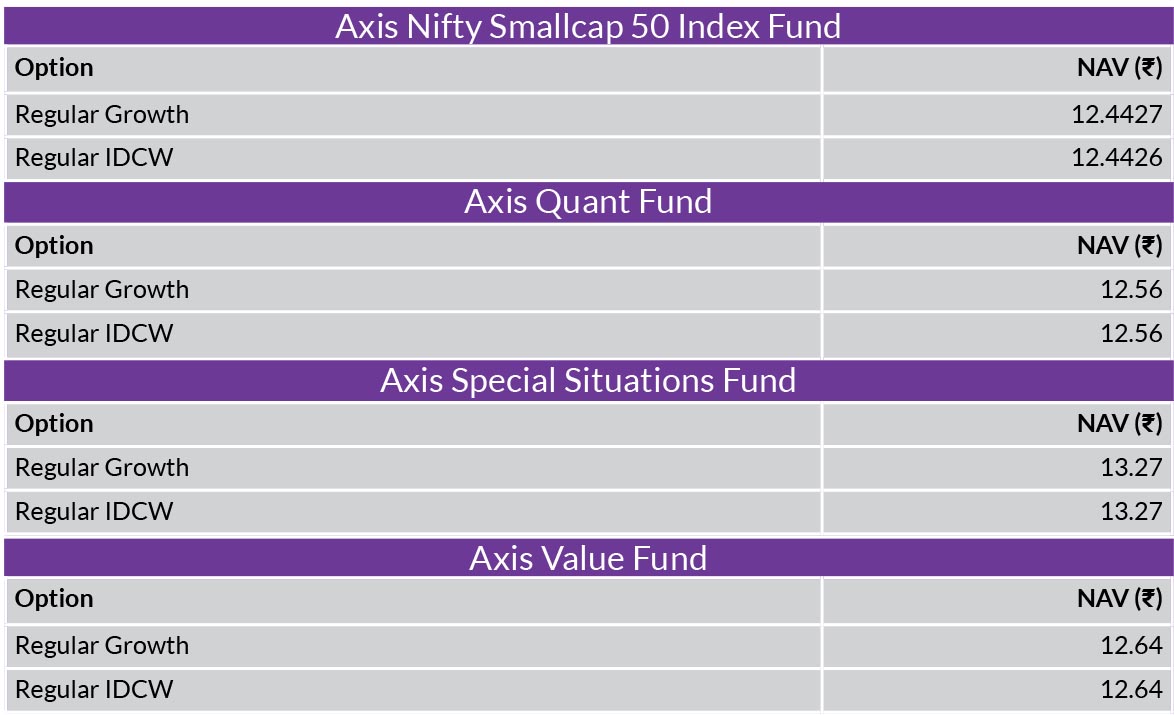Click Regular IDCW under Axis Value Fund
This screenshot has width=1174, height=715.
[94, 689]
